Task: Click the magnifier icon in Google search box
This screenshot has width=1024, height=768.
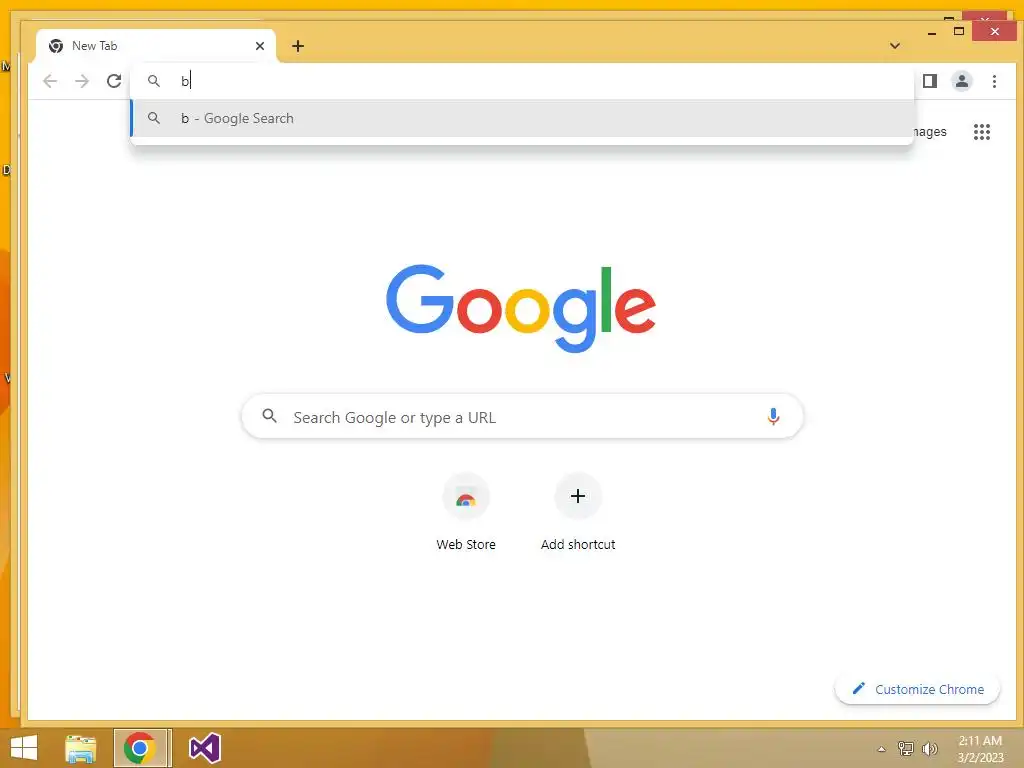Action: [x=269, y=415]
